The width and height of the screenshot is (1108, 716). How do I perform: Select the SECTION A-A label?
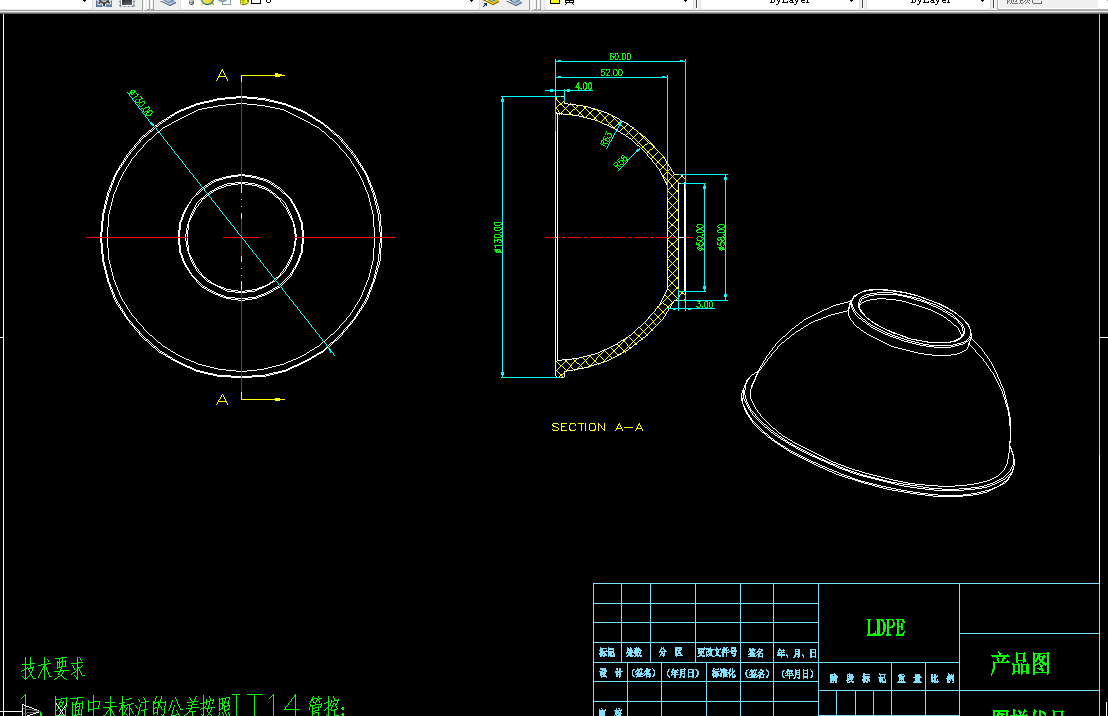point(597,427)
